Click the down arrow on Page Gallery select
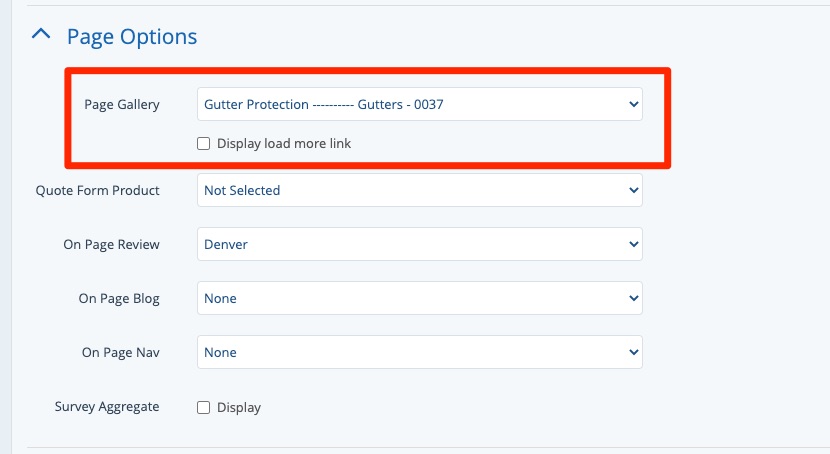The width and height of the screenshot is (830, 454). [x=631, y=104]
